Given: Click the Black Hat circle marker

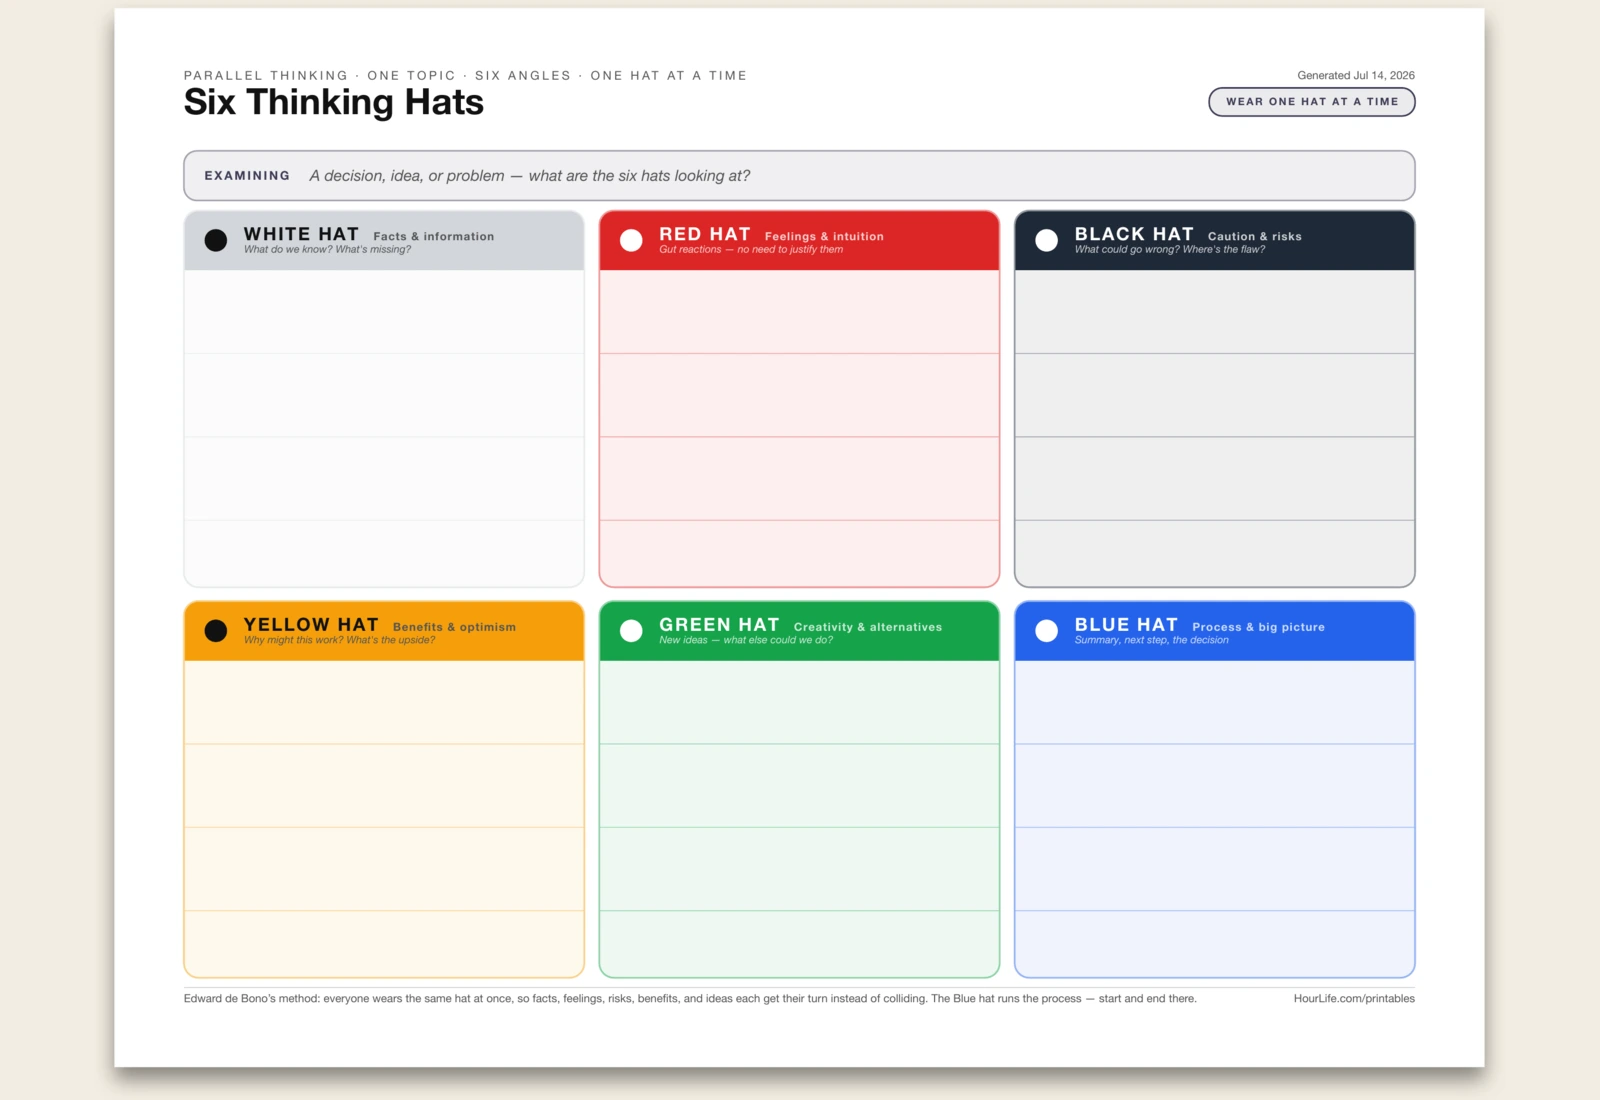Looking at the screenshot, I should (x=1047, y=240).
